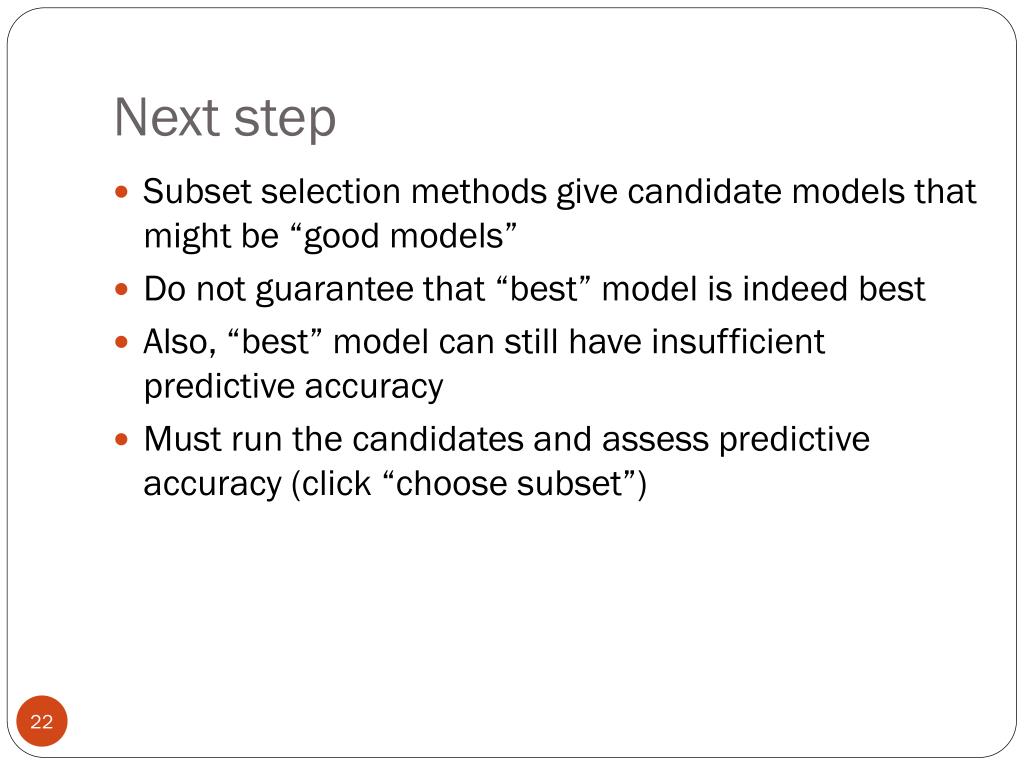Click the second orange bullet before "Do not guarantee"
Screen dimensions: 1024x768
click(x=121, y=289)
